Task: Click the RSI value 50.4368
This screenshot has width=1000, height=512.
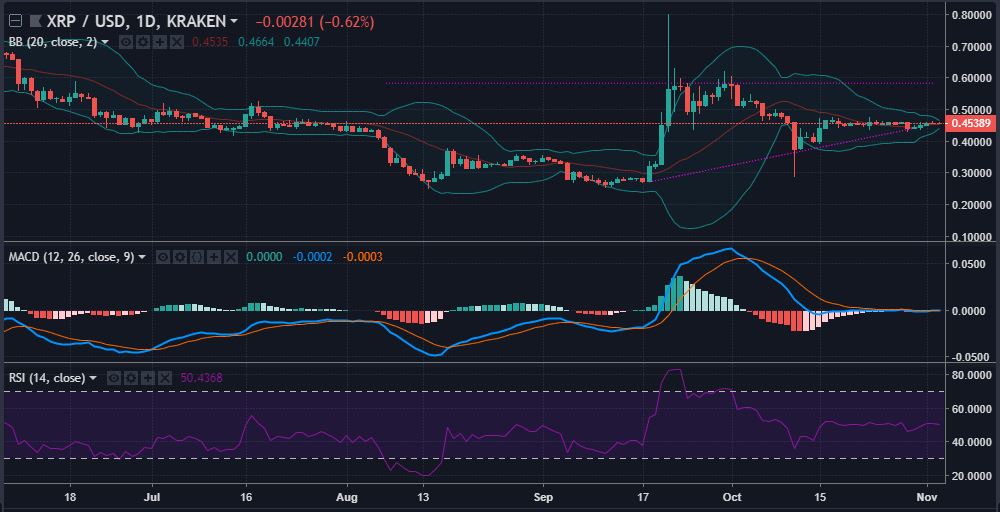Action: [x=202, y=378]
